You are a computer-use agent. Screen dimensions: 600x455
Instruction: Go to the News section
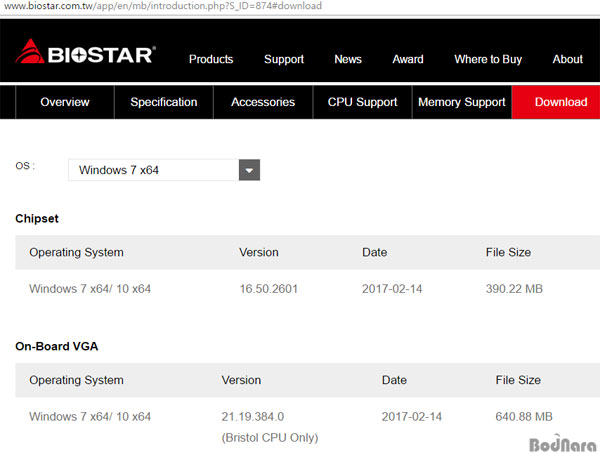348,59
